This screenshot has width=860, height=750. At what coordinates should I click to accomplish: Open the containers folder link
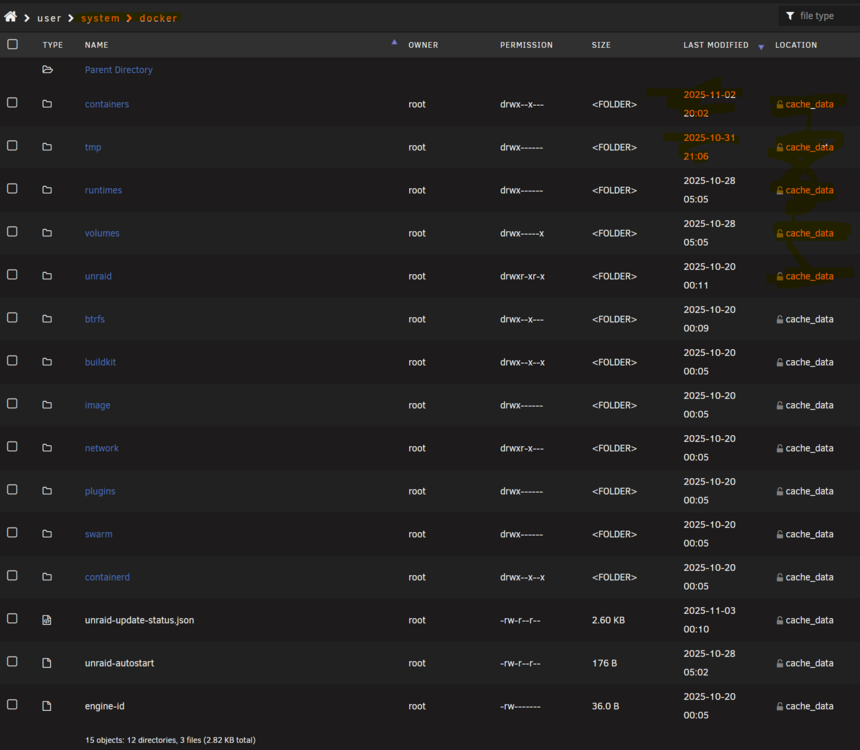coord(107,104)
